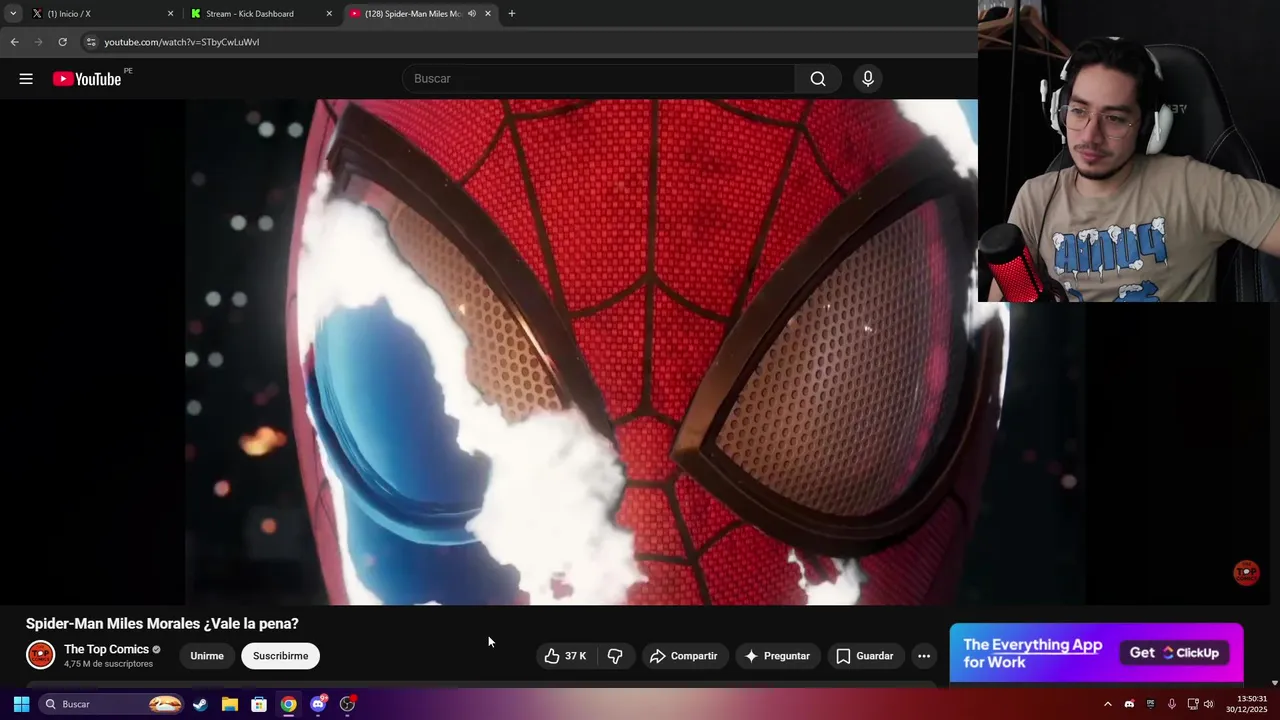Viewport: 1280px width, 720px height.
Task: Close the Kick Dashboard tab
Action: click(x=329, y=14)
